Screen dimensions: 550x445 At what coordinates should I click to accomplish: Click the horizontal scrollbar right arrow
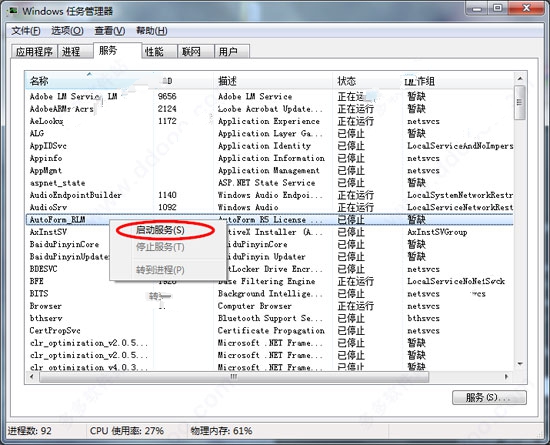pos(507,377)
